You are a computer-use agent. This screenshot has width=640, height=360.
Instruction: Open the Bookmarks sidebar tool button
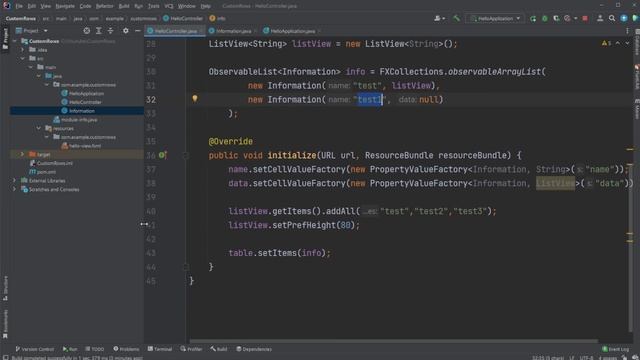coord(5,324)
